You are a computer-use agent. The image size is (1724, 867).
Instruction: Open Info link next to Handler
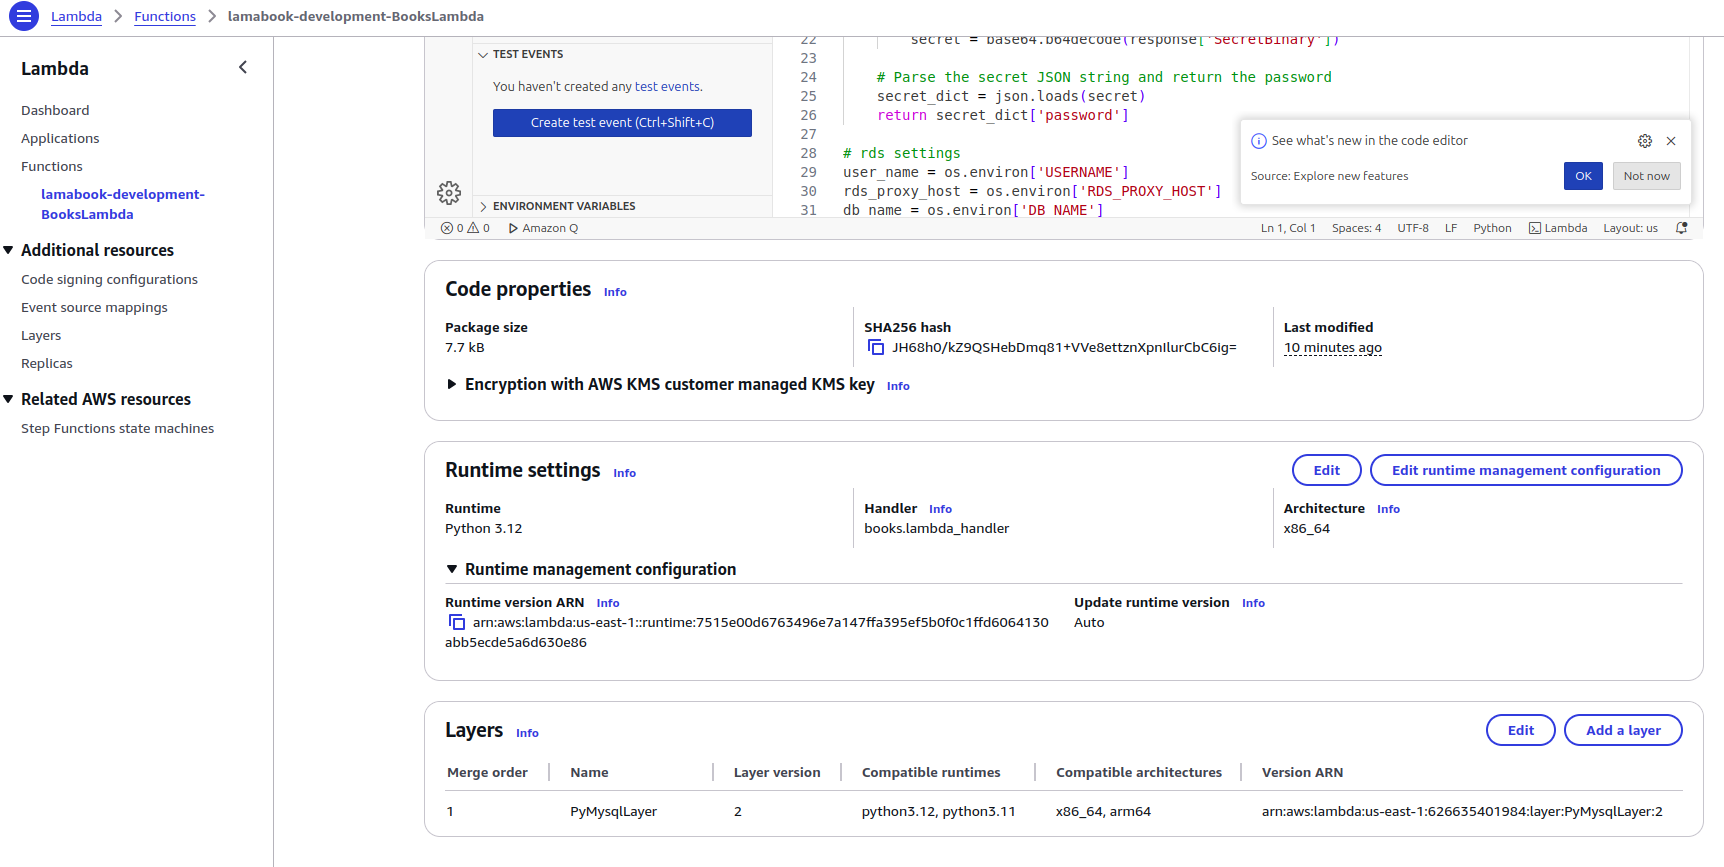click(x=940, y=509)
